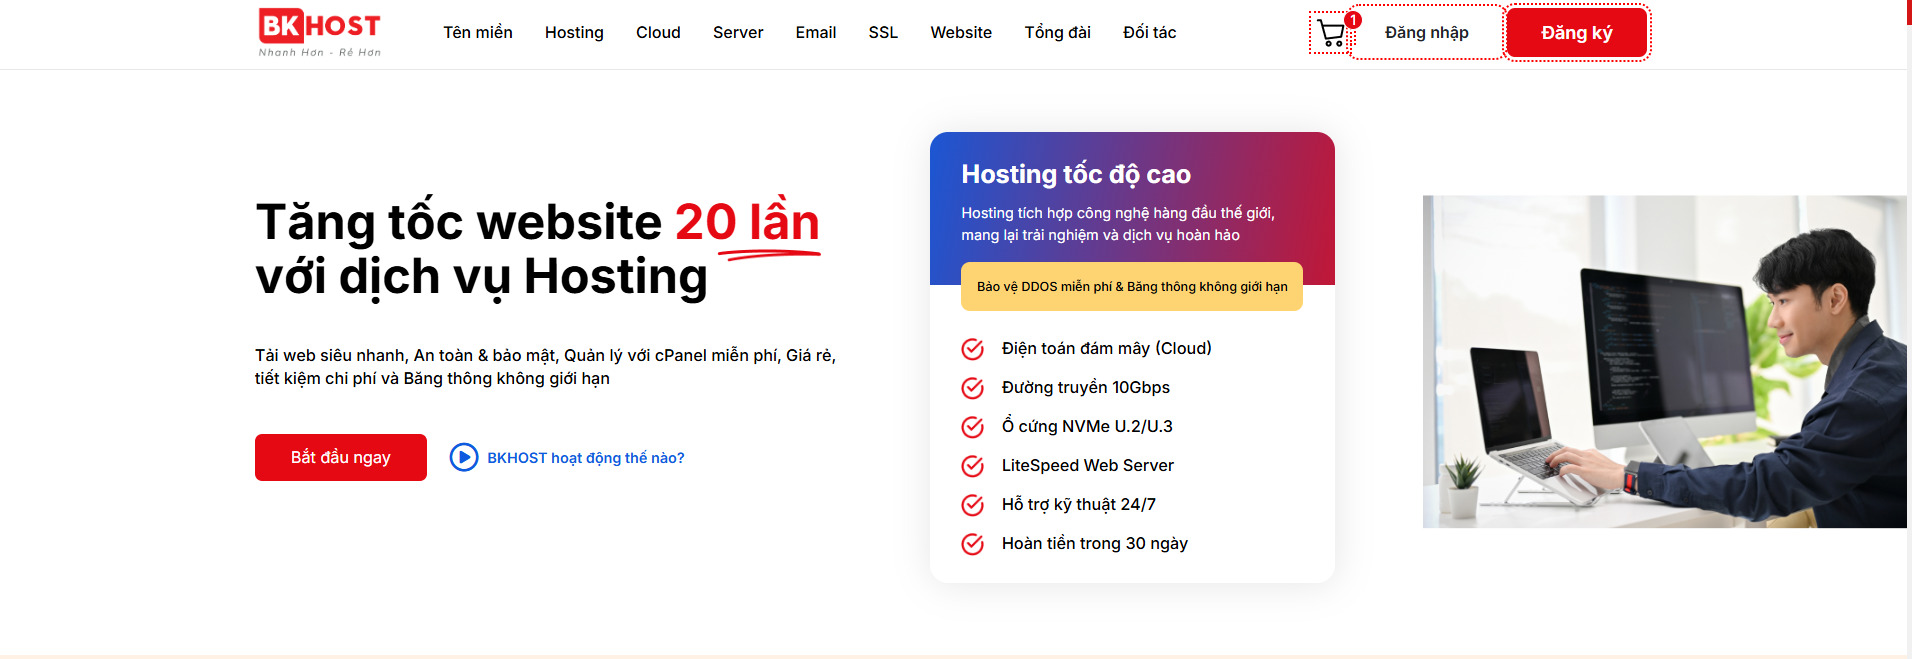Open the Hosting menu
The image size is (1912, 659).
[x=574, y=33]
